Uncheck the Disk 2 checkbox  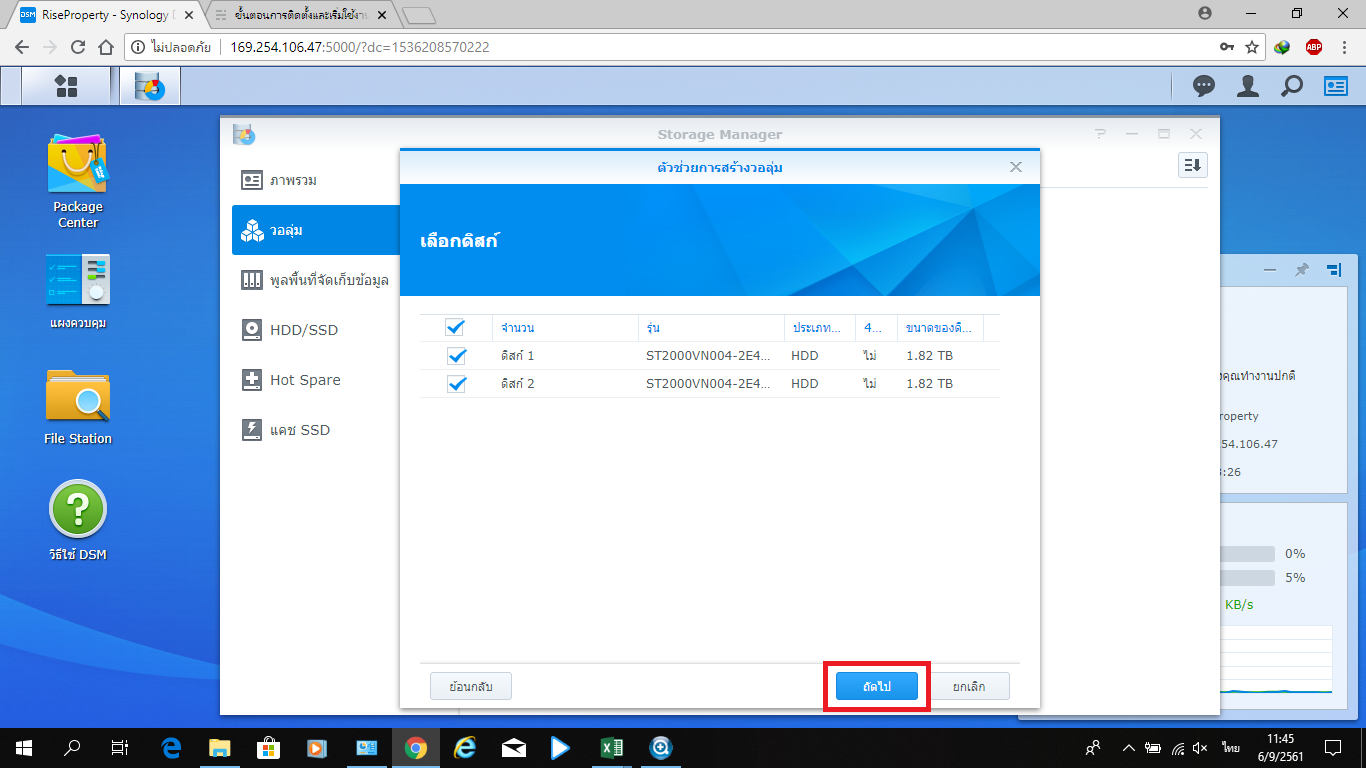tap(456, 384)
